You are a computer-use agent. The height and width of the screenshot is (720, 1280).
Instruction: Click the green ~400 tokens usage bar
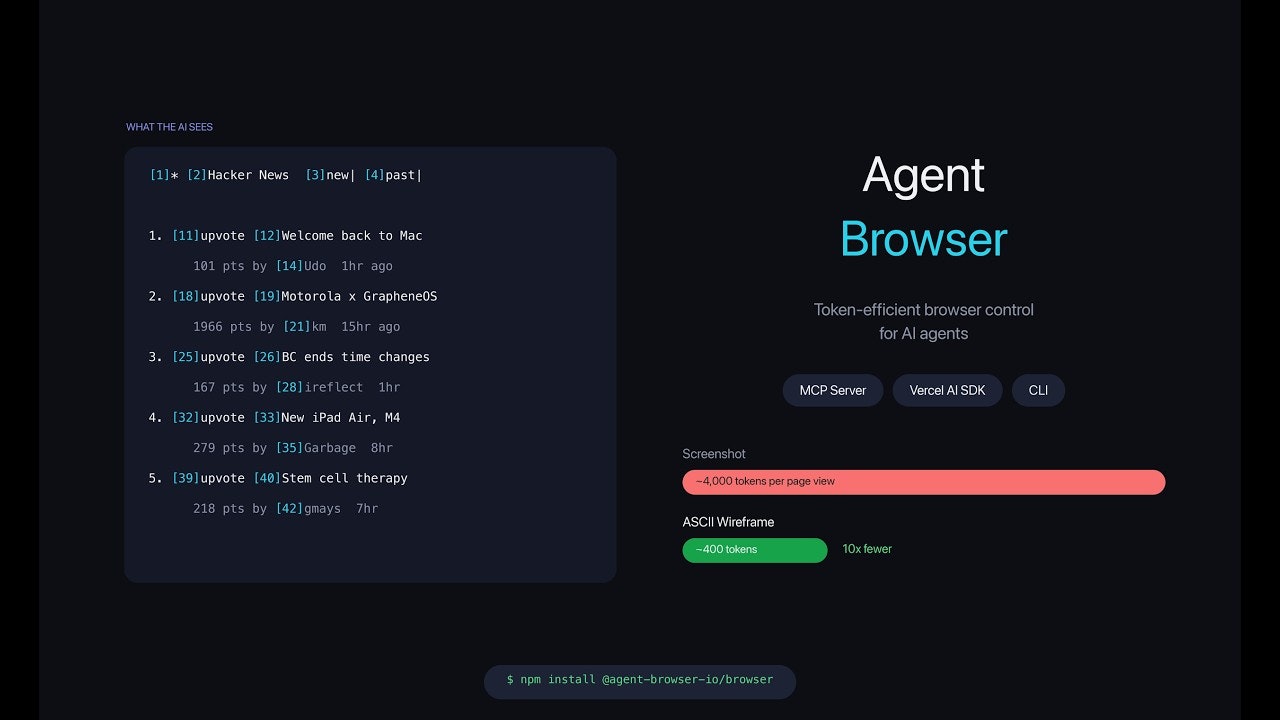755,550
